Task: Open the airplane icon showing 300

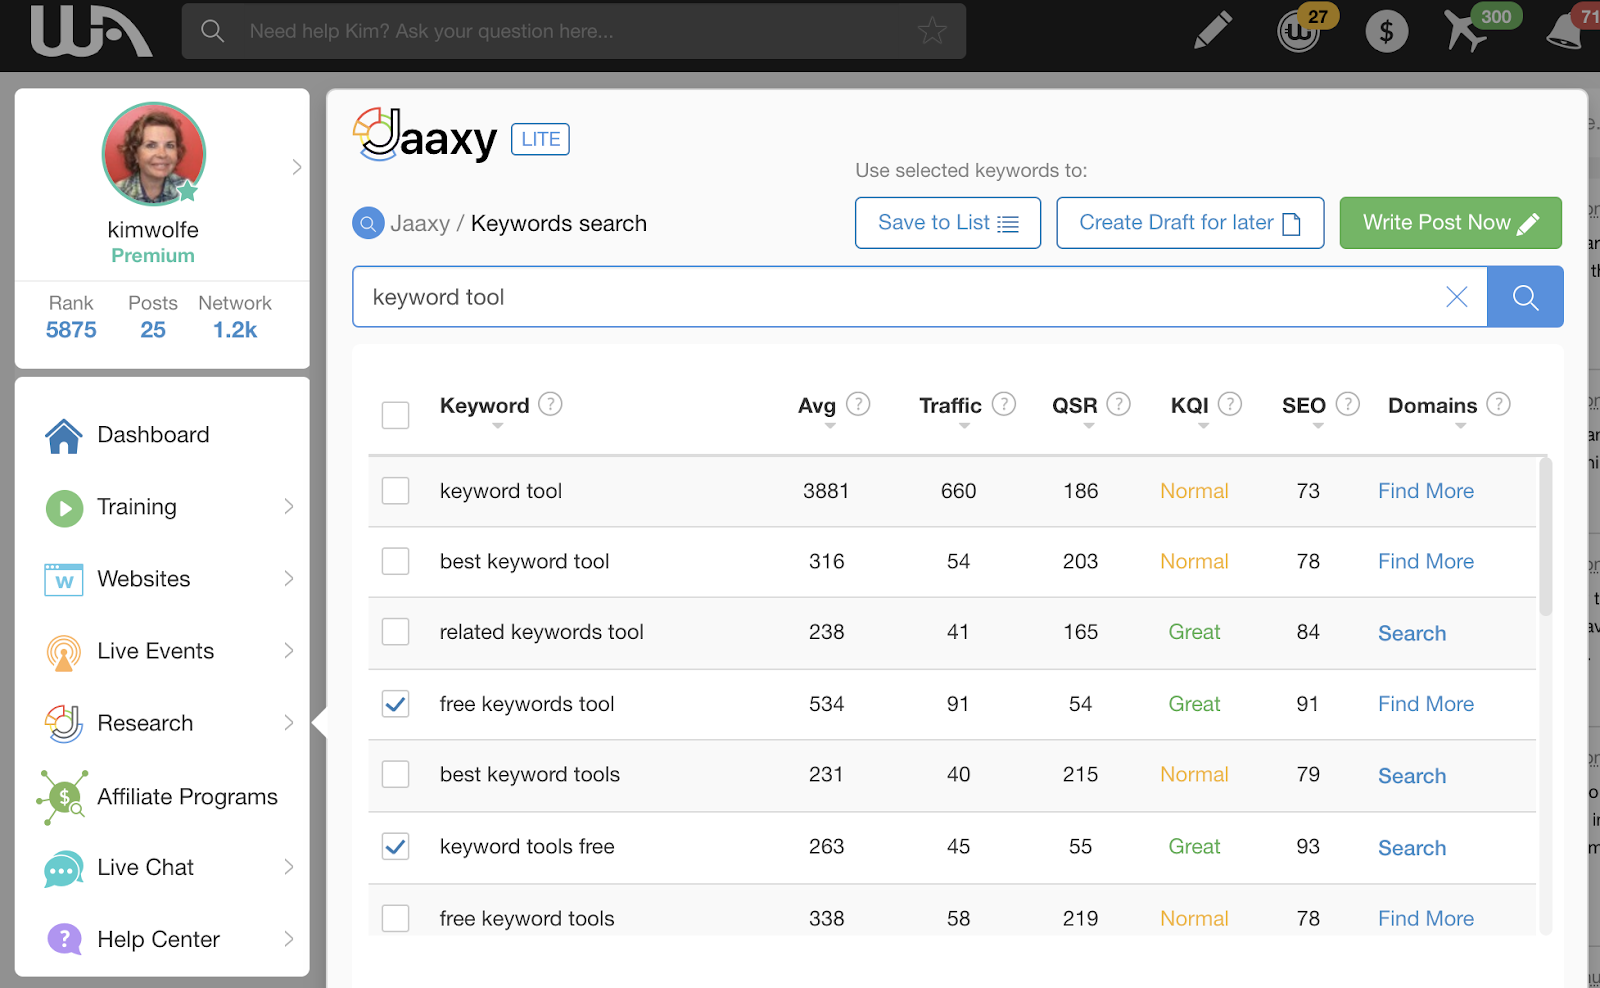Action: (1465, 31)
